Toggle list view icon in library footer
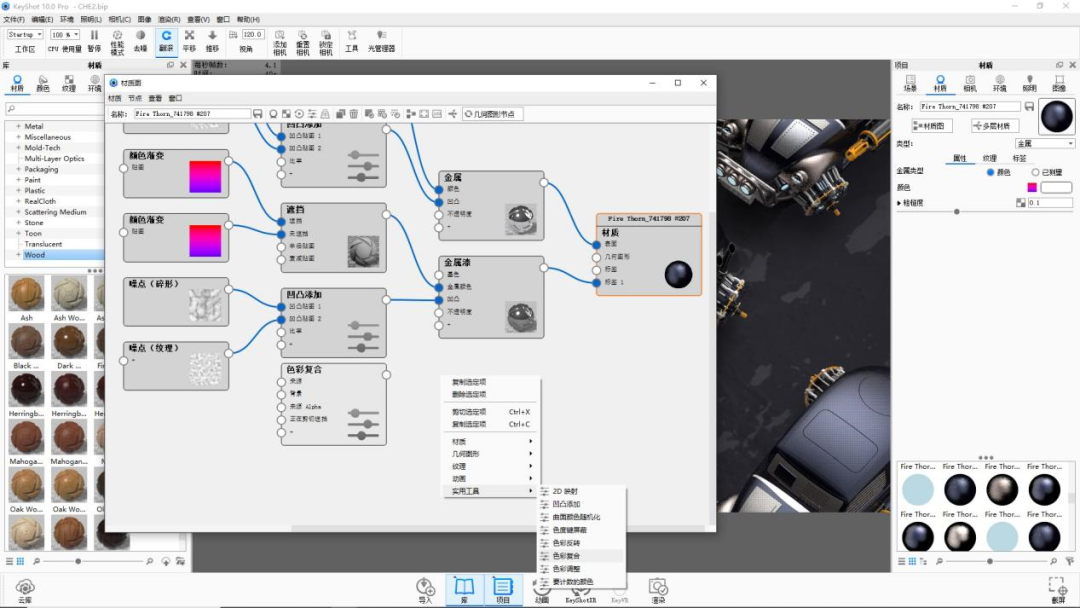 (x=10, y=561)
